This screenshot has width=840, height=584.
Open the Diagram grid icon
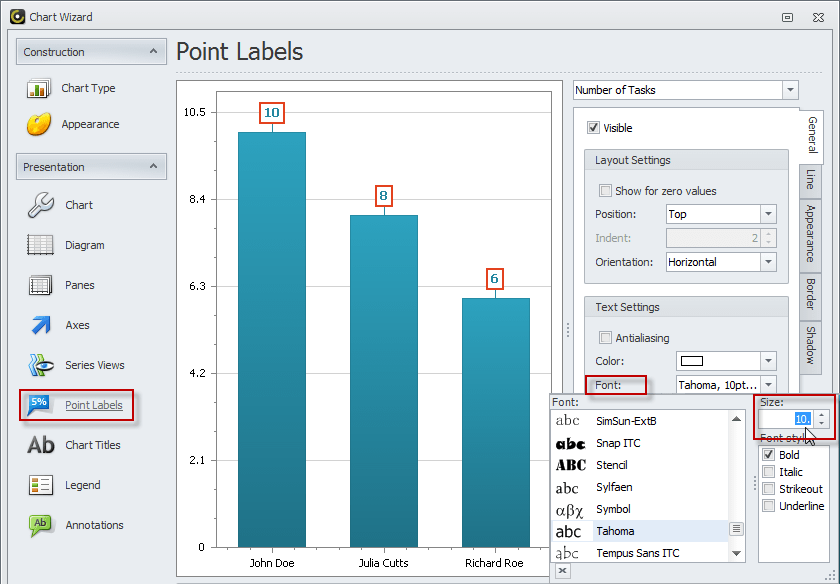point(40,246)
